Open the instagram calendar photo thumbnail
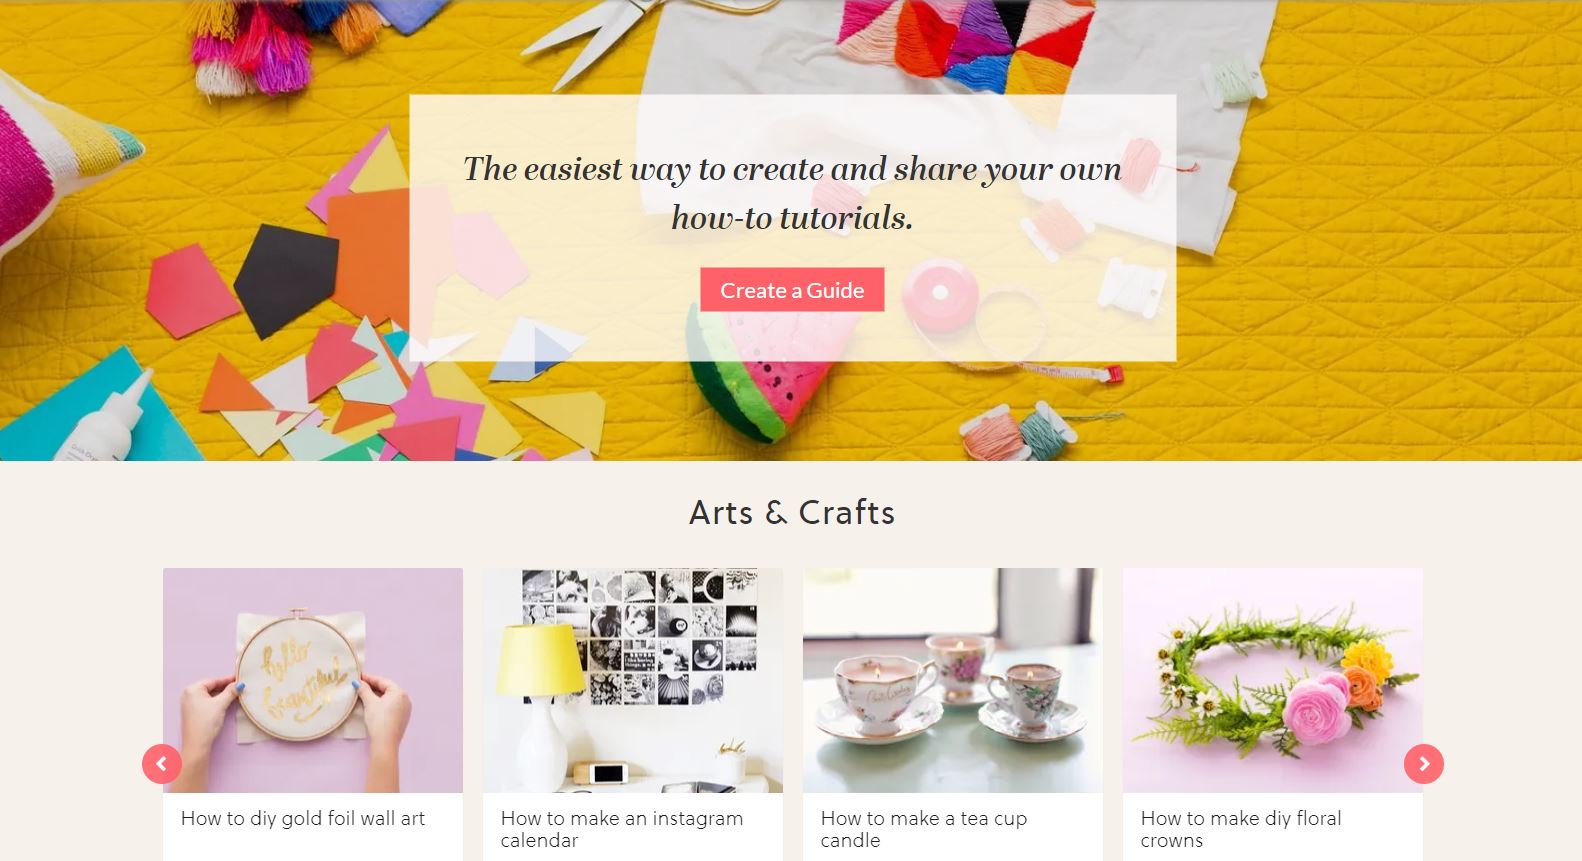The image size is (1582, 861). [x=633, y=680]
